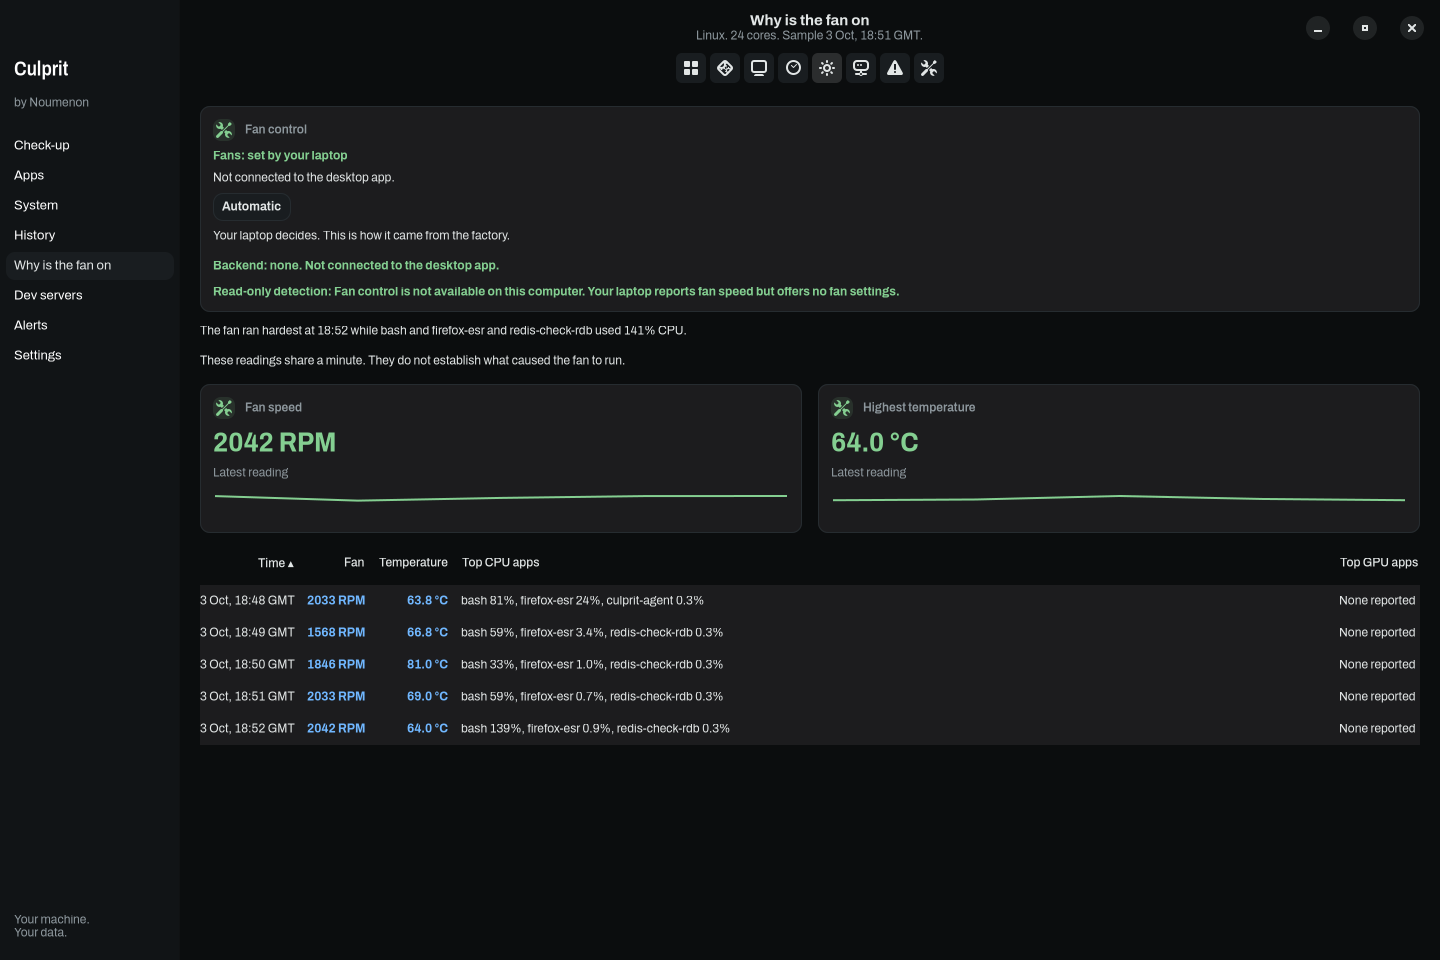
Task: Select the 3 Oct, 18:48 GMT row time
Action: 247,600
